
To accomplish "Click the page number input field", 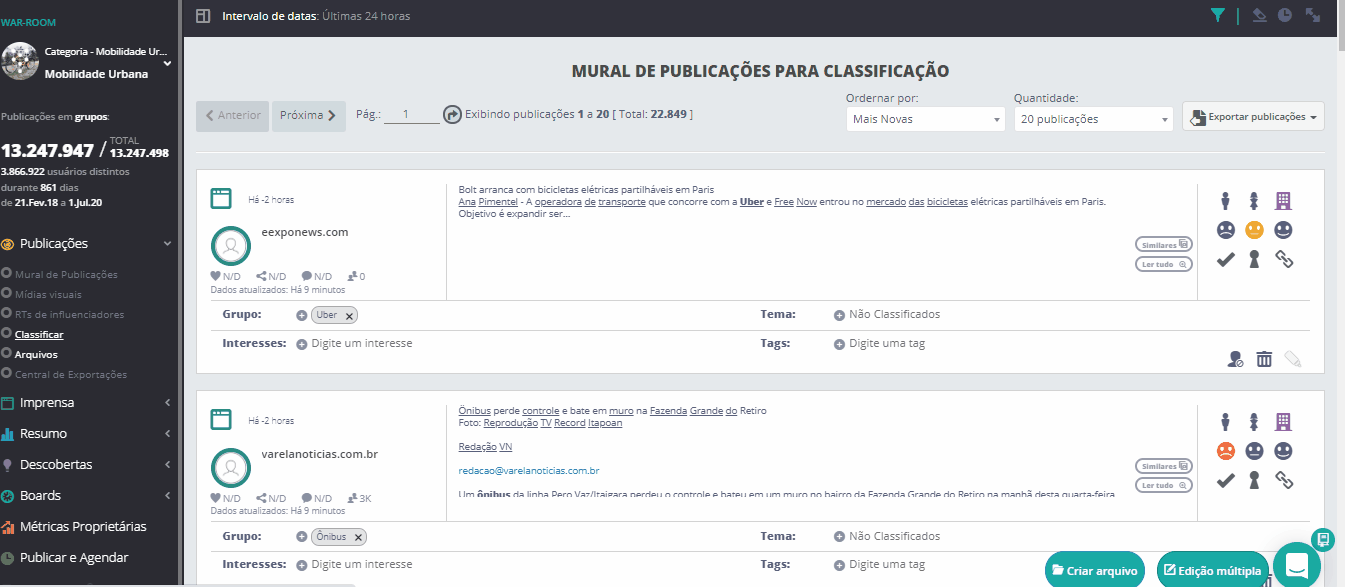I will pyautogui.click(x=410, y=115).
